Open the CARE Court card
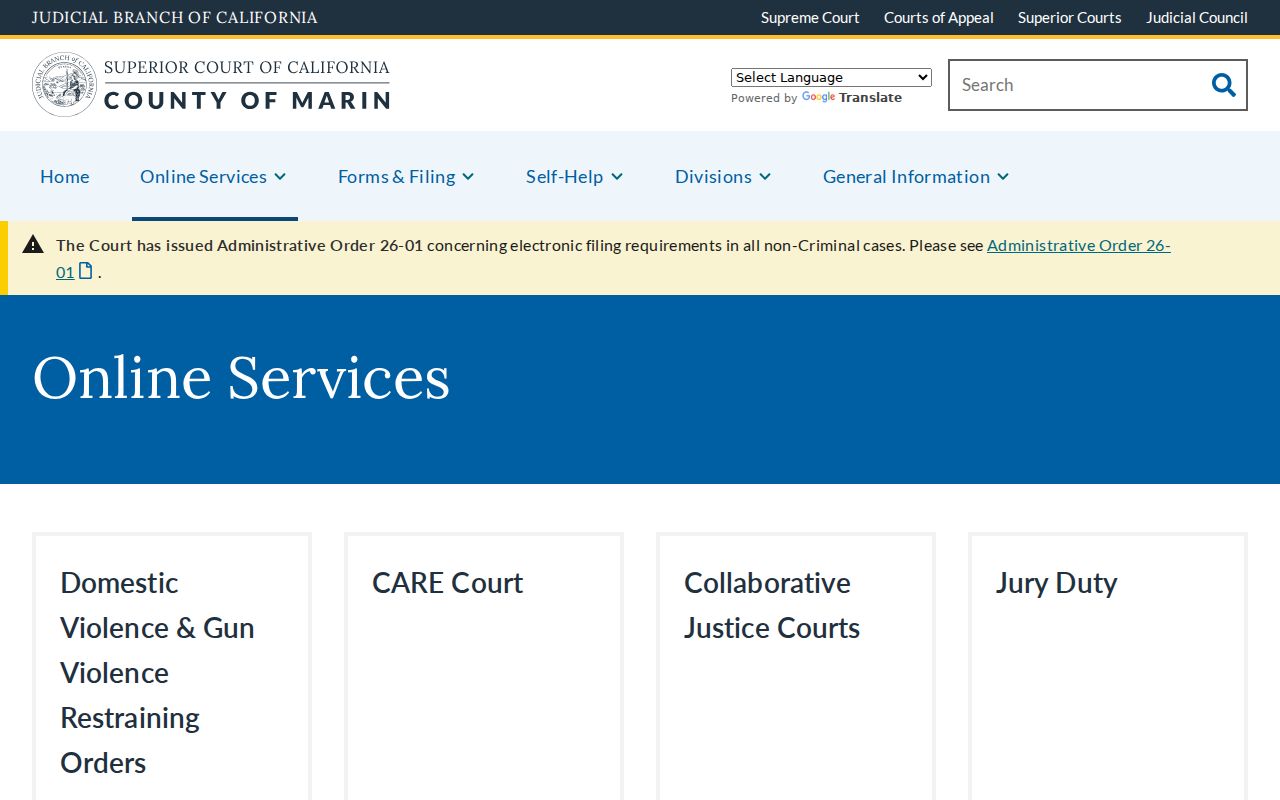Image resolution: width=1280 pixels, height=800 pixels. tap(484, 667)
